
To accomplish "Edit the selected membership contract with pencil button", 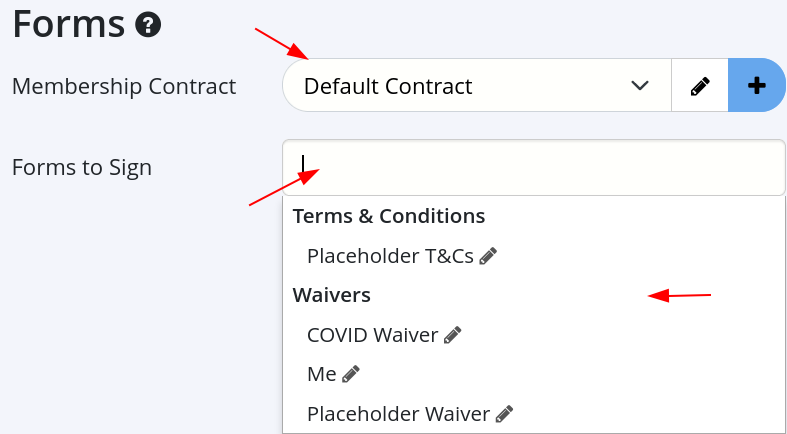I will pyautogui.click(x=700, y=86).
